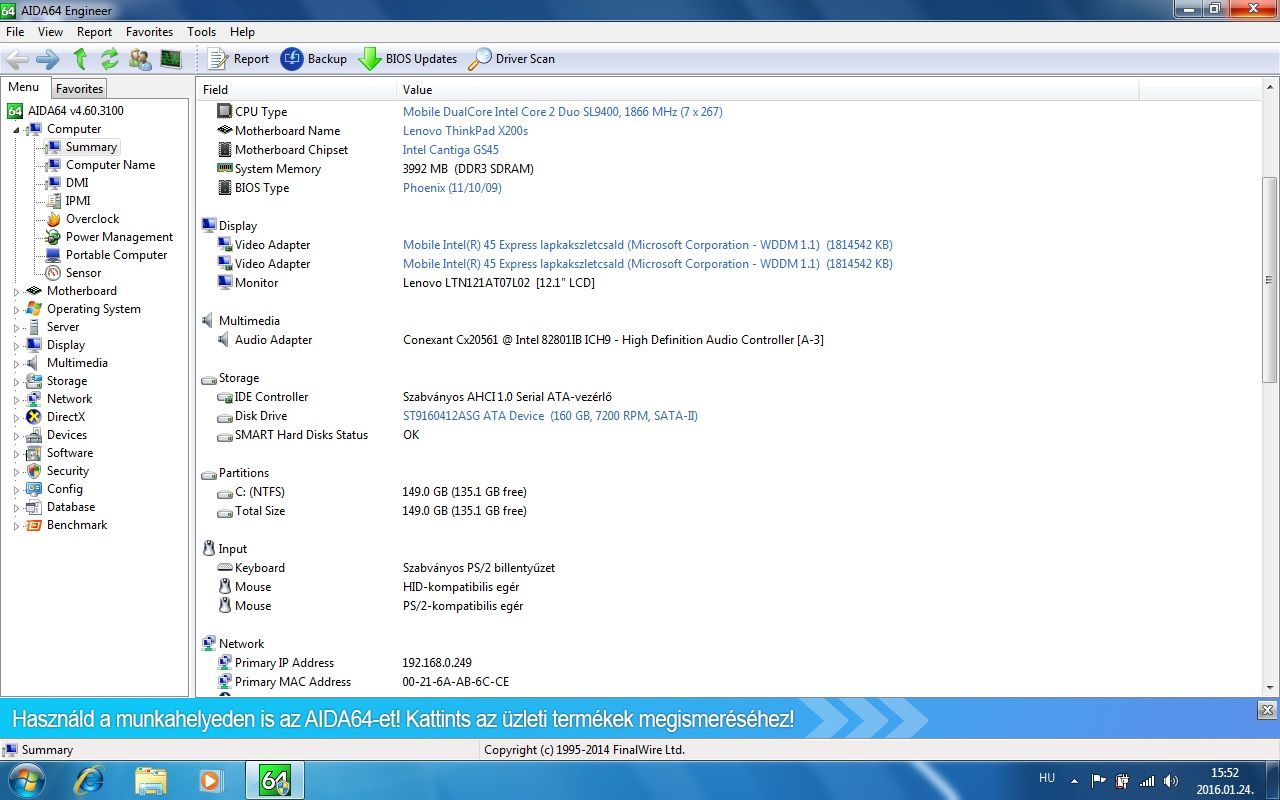Click the Devices tree icon

pos(34,435)
